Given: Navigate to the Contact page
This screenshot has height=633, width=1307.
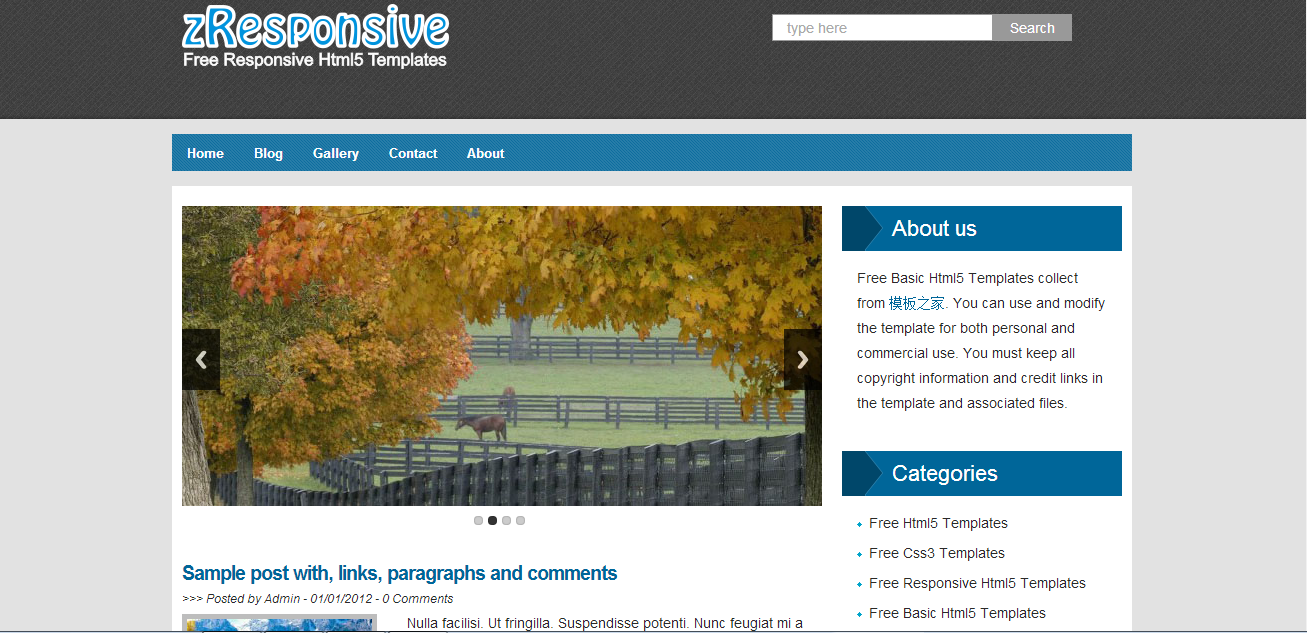Looking at the screenshot, I should pyautogui.click(x=413, y=153).
